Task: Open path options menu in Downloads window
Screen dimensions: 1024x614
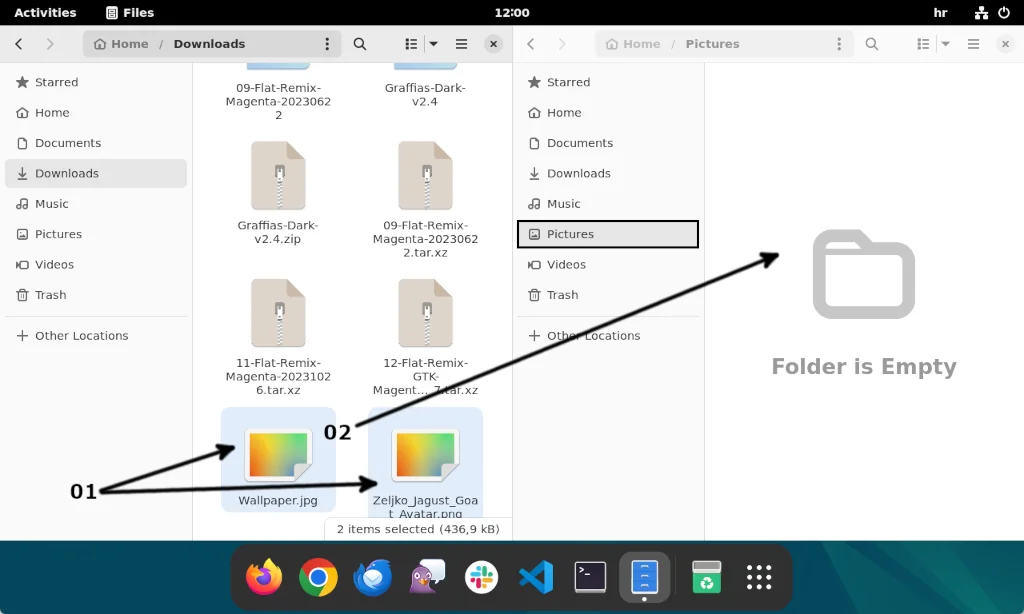Action: (327, 44)
